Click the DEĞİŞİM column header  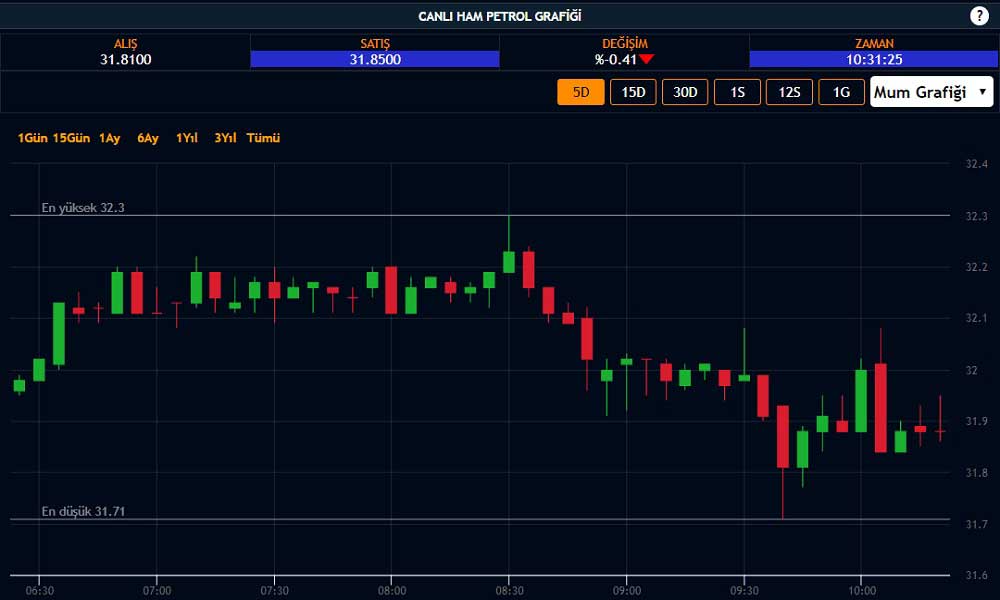[x=625, y=43]
